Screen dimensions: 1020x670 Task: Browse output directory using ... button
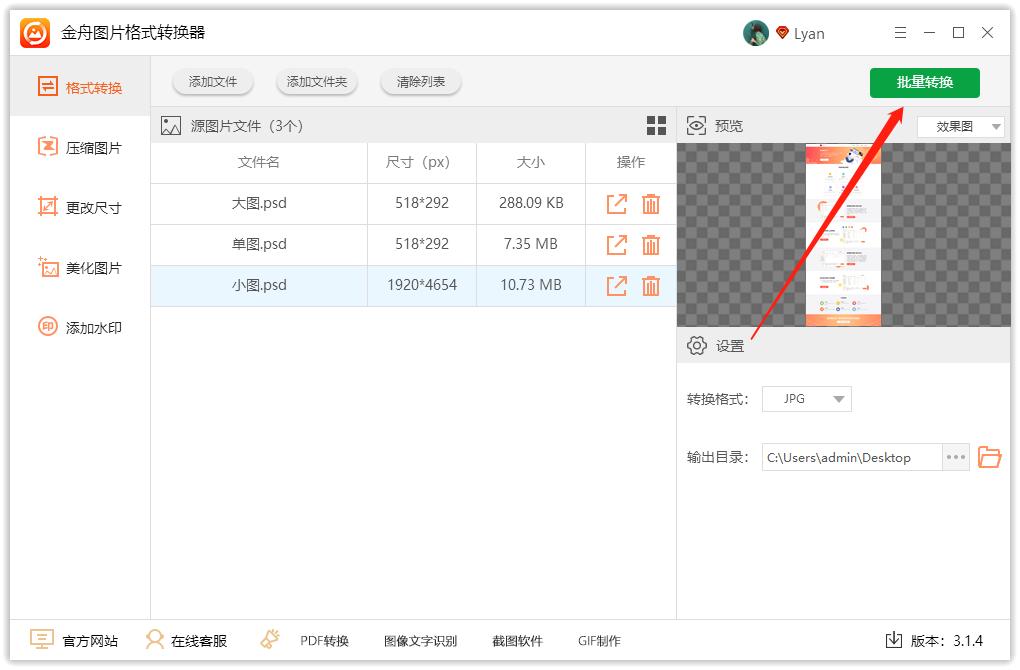pos(954,457)
